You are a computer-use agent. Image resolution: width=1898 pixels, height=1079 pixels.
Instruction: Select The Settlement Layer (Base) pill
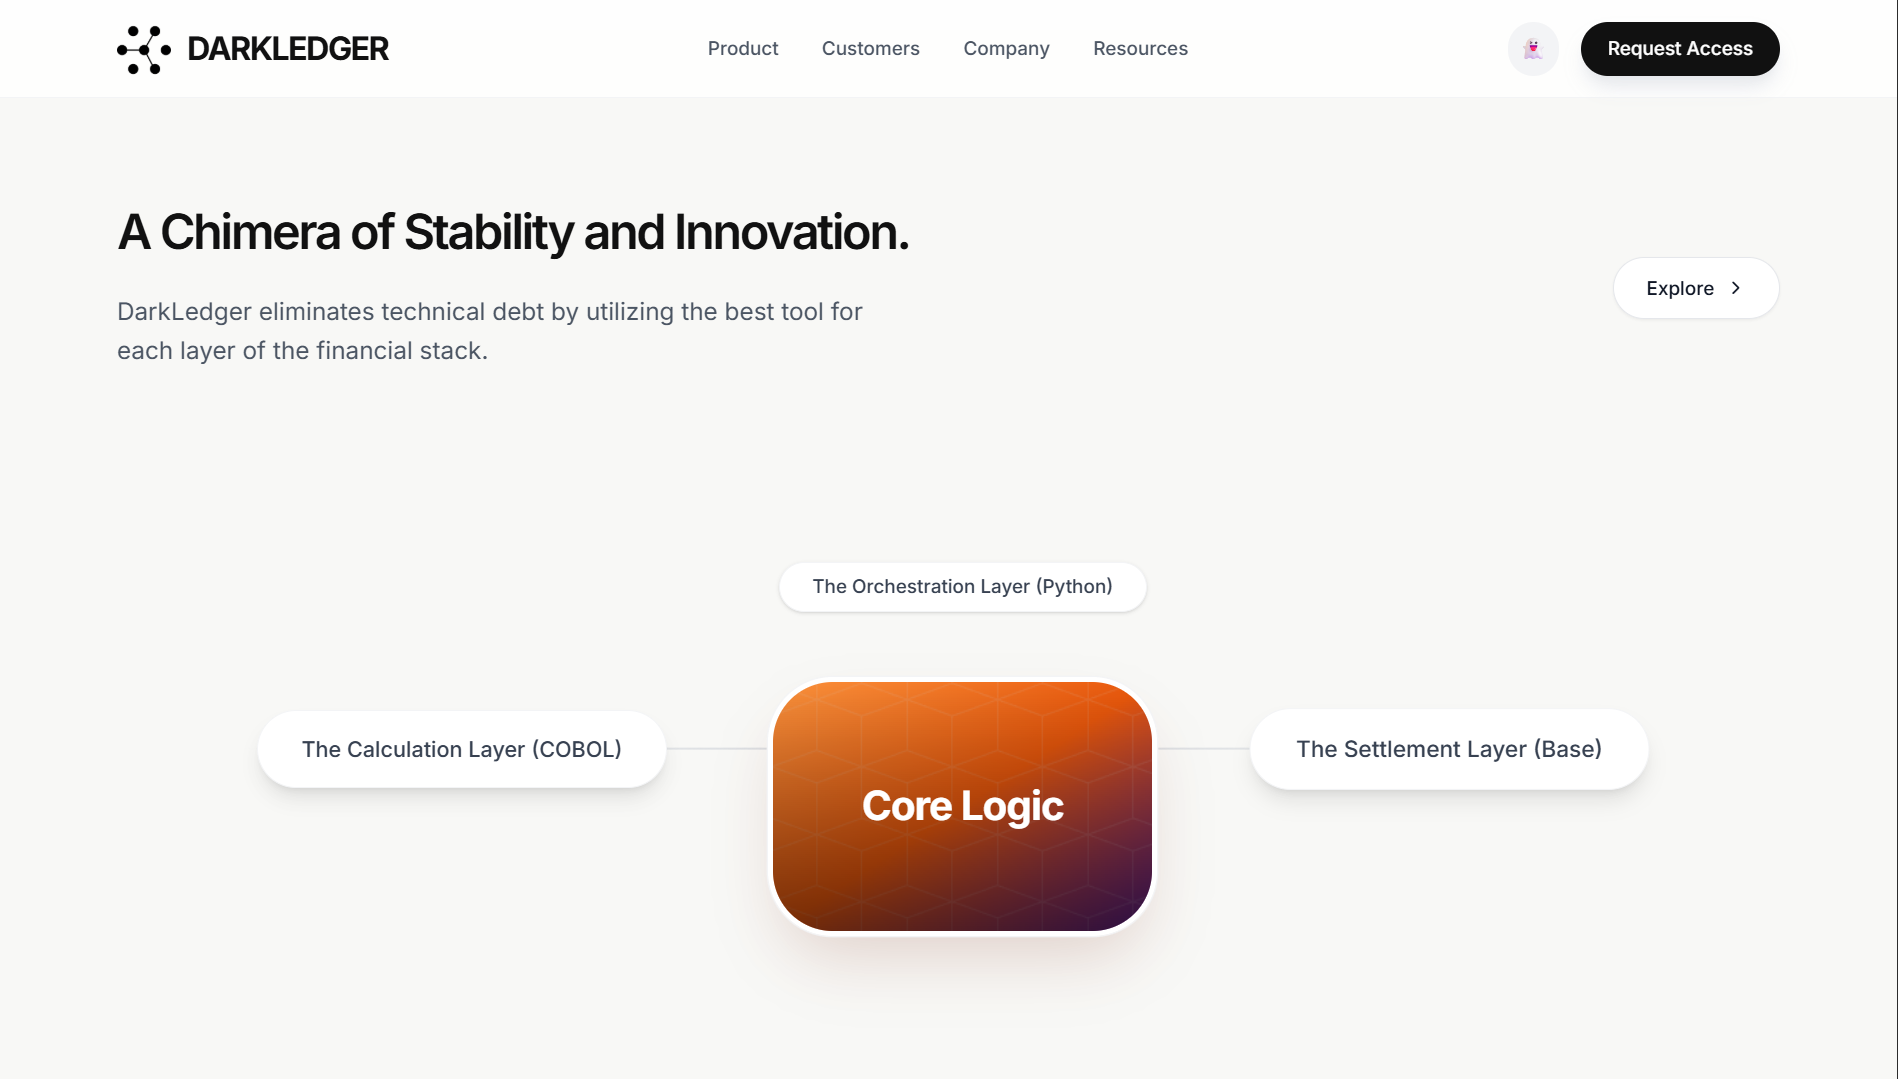coord(1448,749)
